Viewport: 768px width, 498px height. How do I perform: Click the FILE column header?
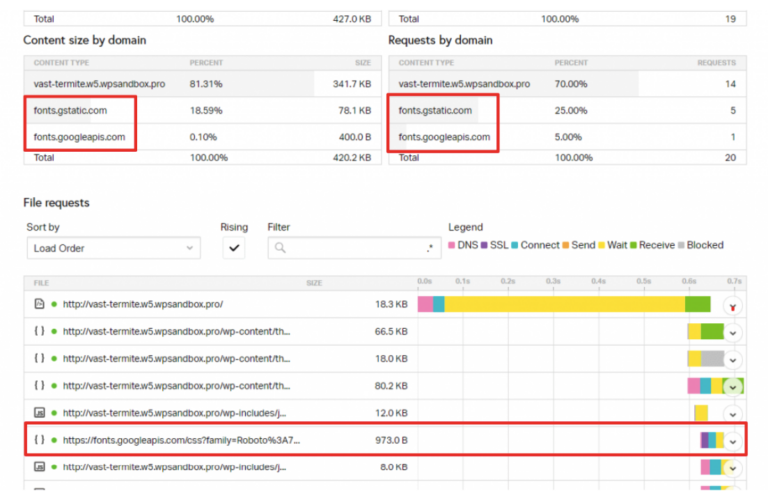click(x=41, y=283)
